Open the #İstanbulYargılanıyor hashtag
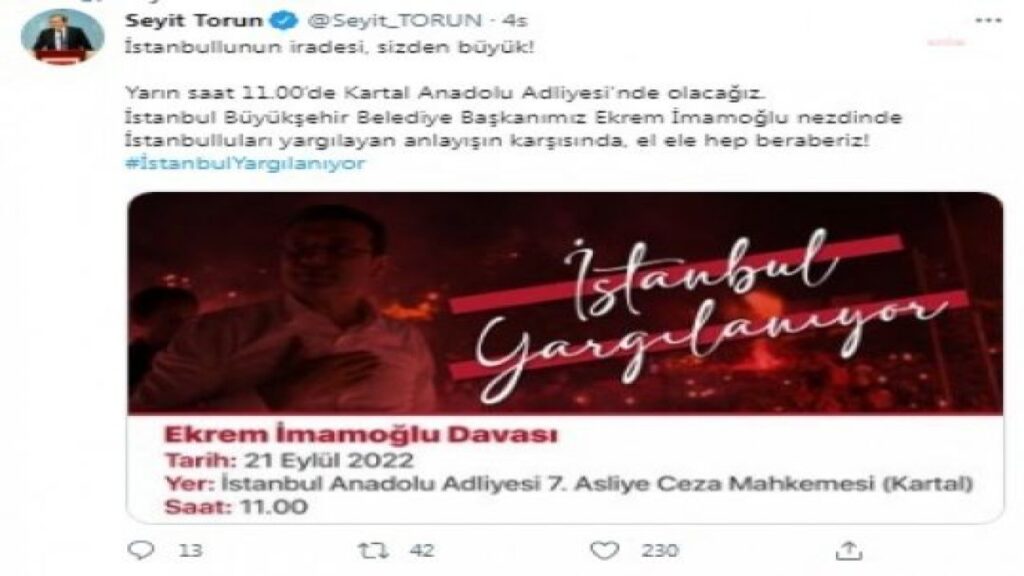Viewport: 1024px width, 576px height. coord(245,163)
